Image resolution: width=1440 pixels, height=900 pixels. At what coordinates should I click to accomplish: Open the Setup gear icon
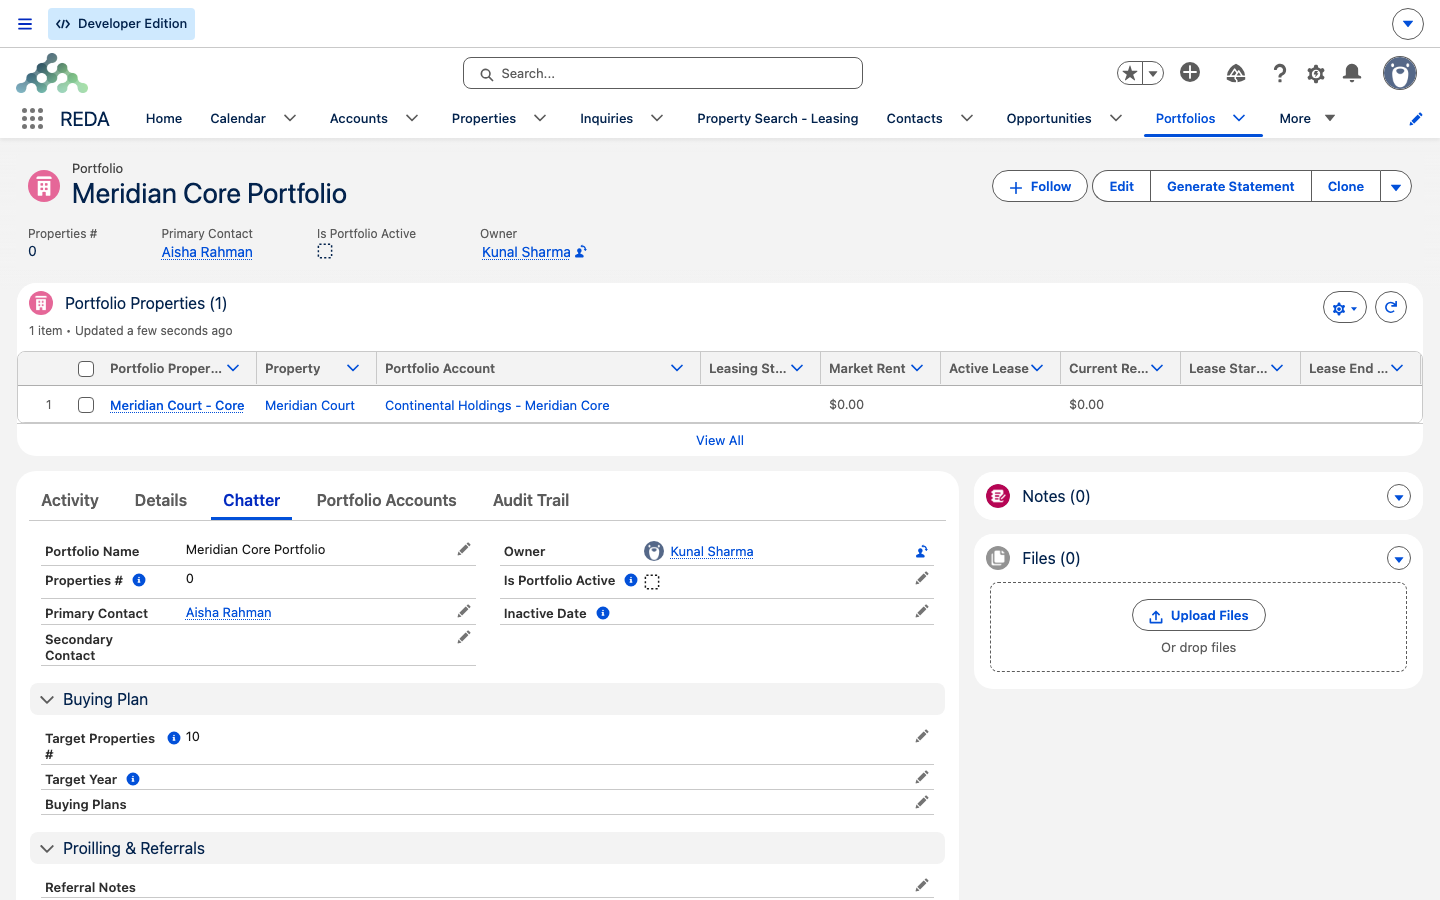point(1316,73)
